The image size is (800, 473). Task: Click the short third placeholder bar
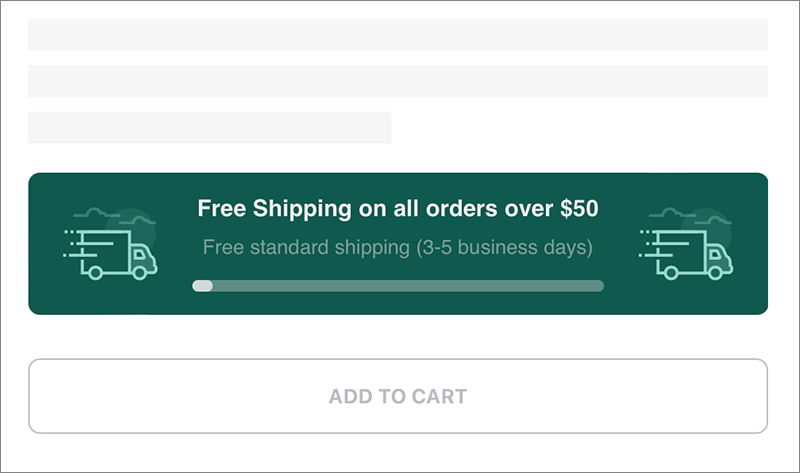point(209,127)
